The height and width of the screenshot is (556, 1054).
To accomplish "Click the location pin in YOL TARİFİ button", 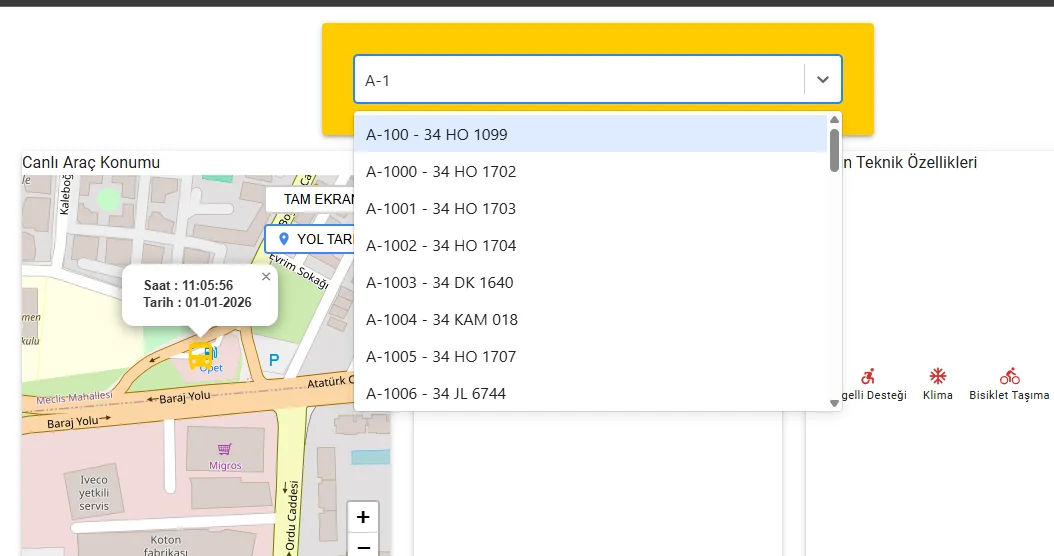I will click(x=283, y=239).
